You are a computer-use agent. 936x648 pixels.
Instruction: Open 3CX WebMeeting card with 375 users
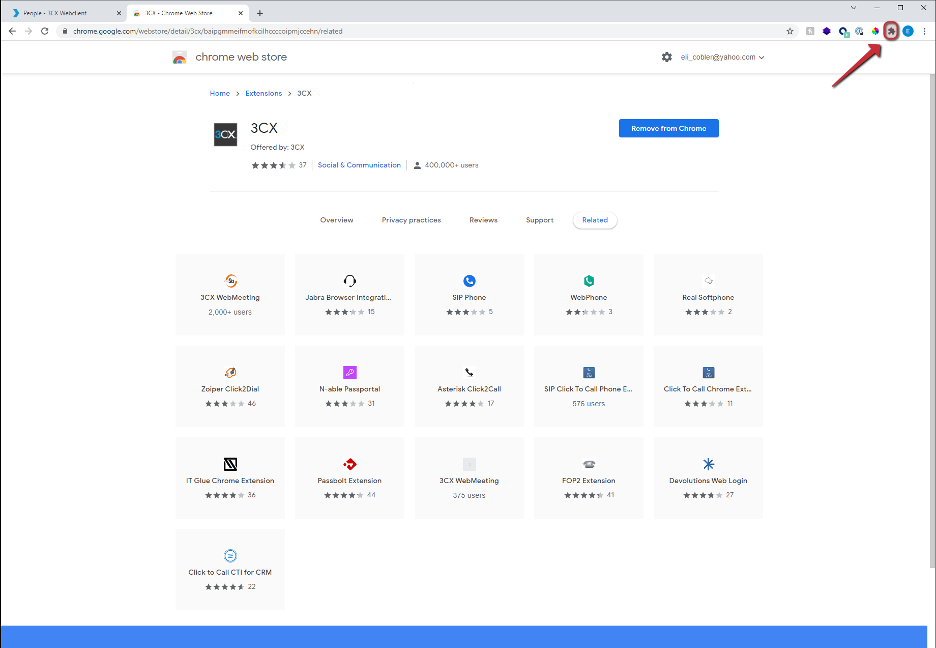tap(469, 478)
